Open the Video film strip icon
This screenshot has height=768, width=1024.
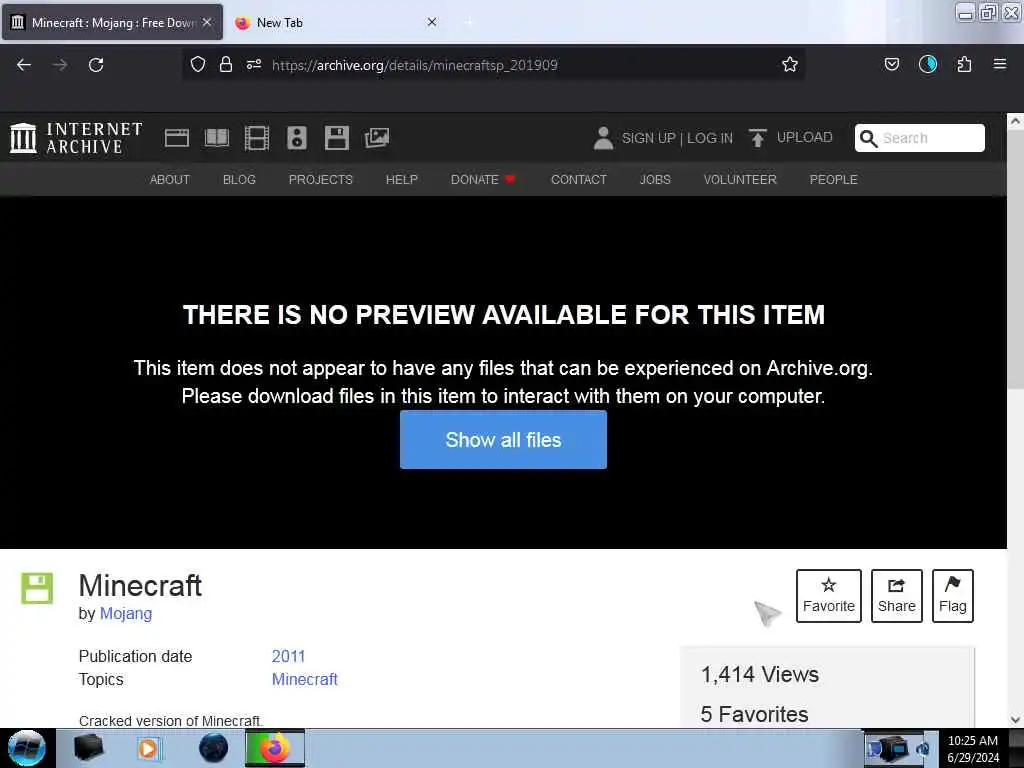coord(257,138)
